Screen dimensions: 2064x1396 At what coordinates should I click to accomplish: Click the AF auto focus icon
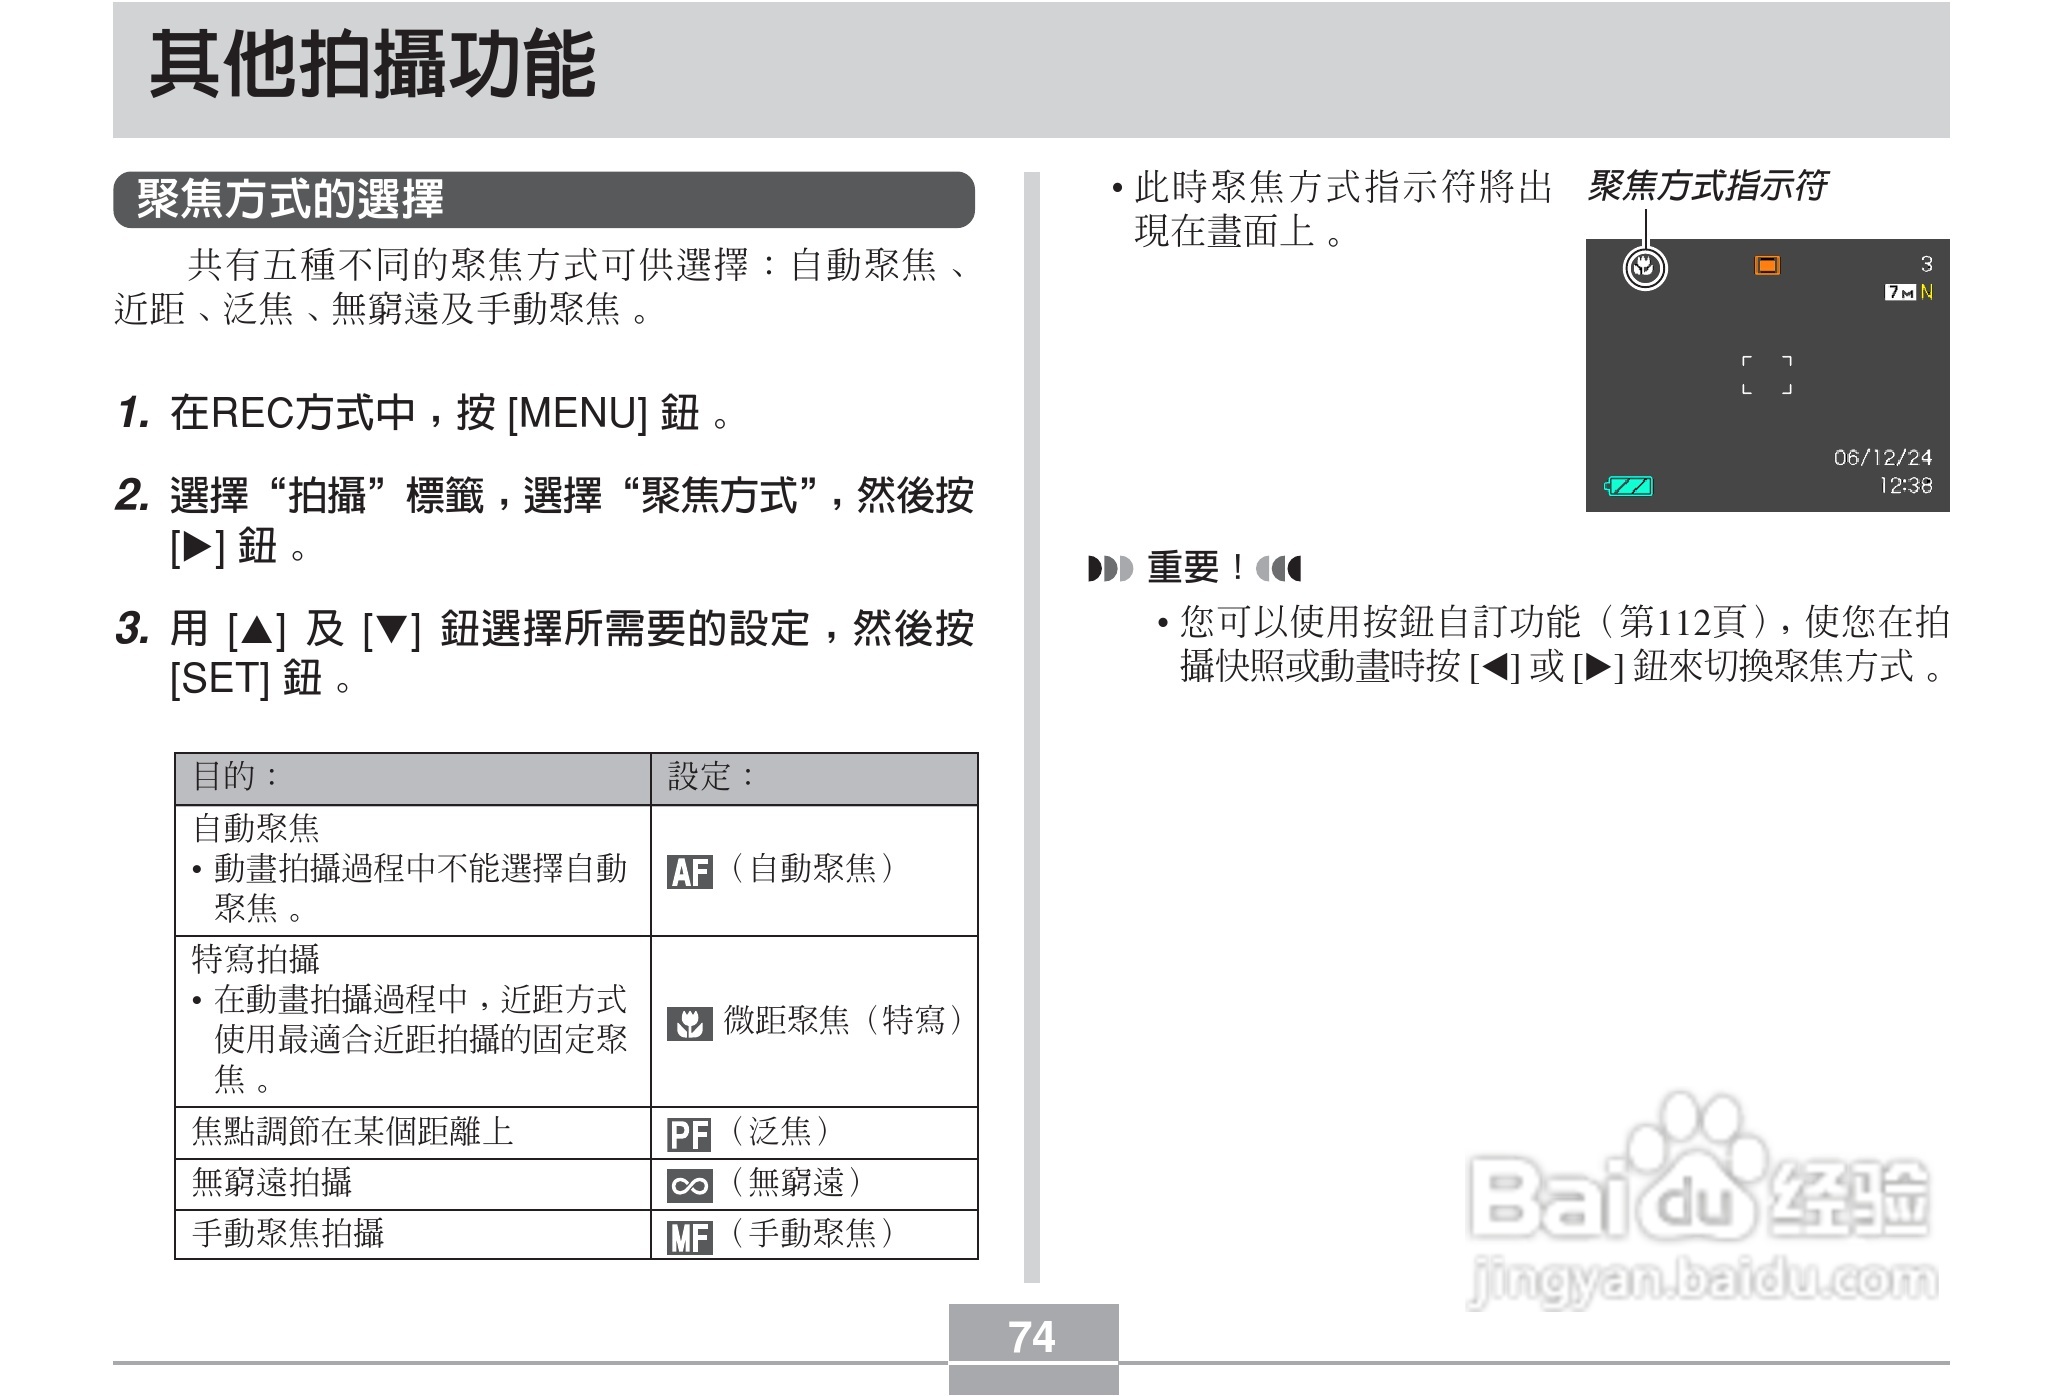point(689,872)
